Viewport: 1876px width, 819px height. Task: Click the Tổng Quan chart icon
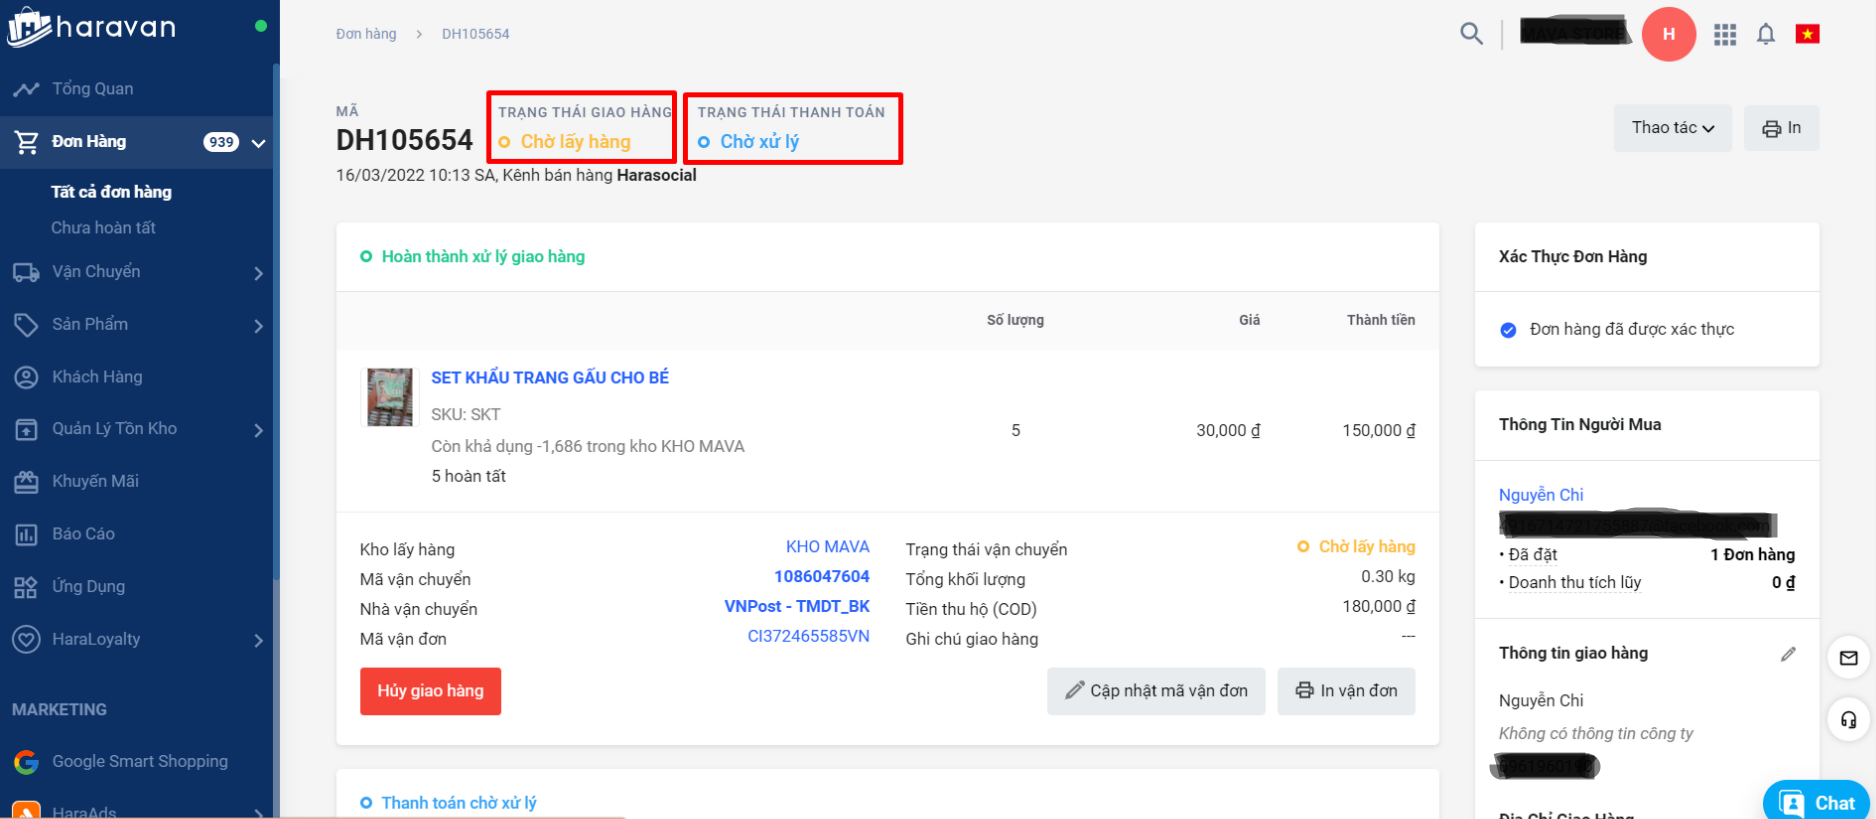[26, 89]
